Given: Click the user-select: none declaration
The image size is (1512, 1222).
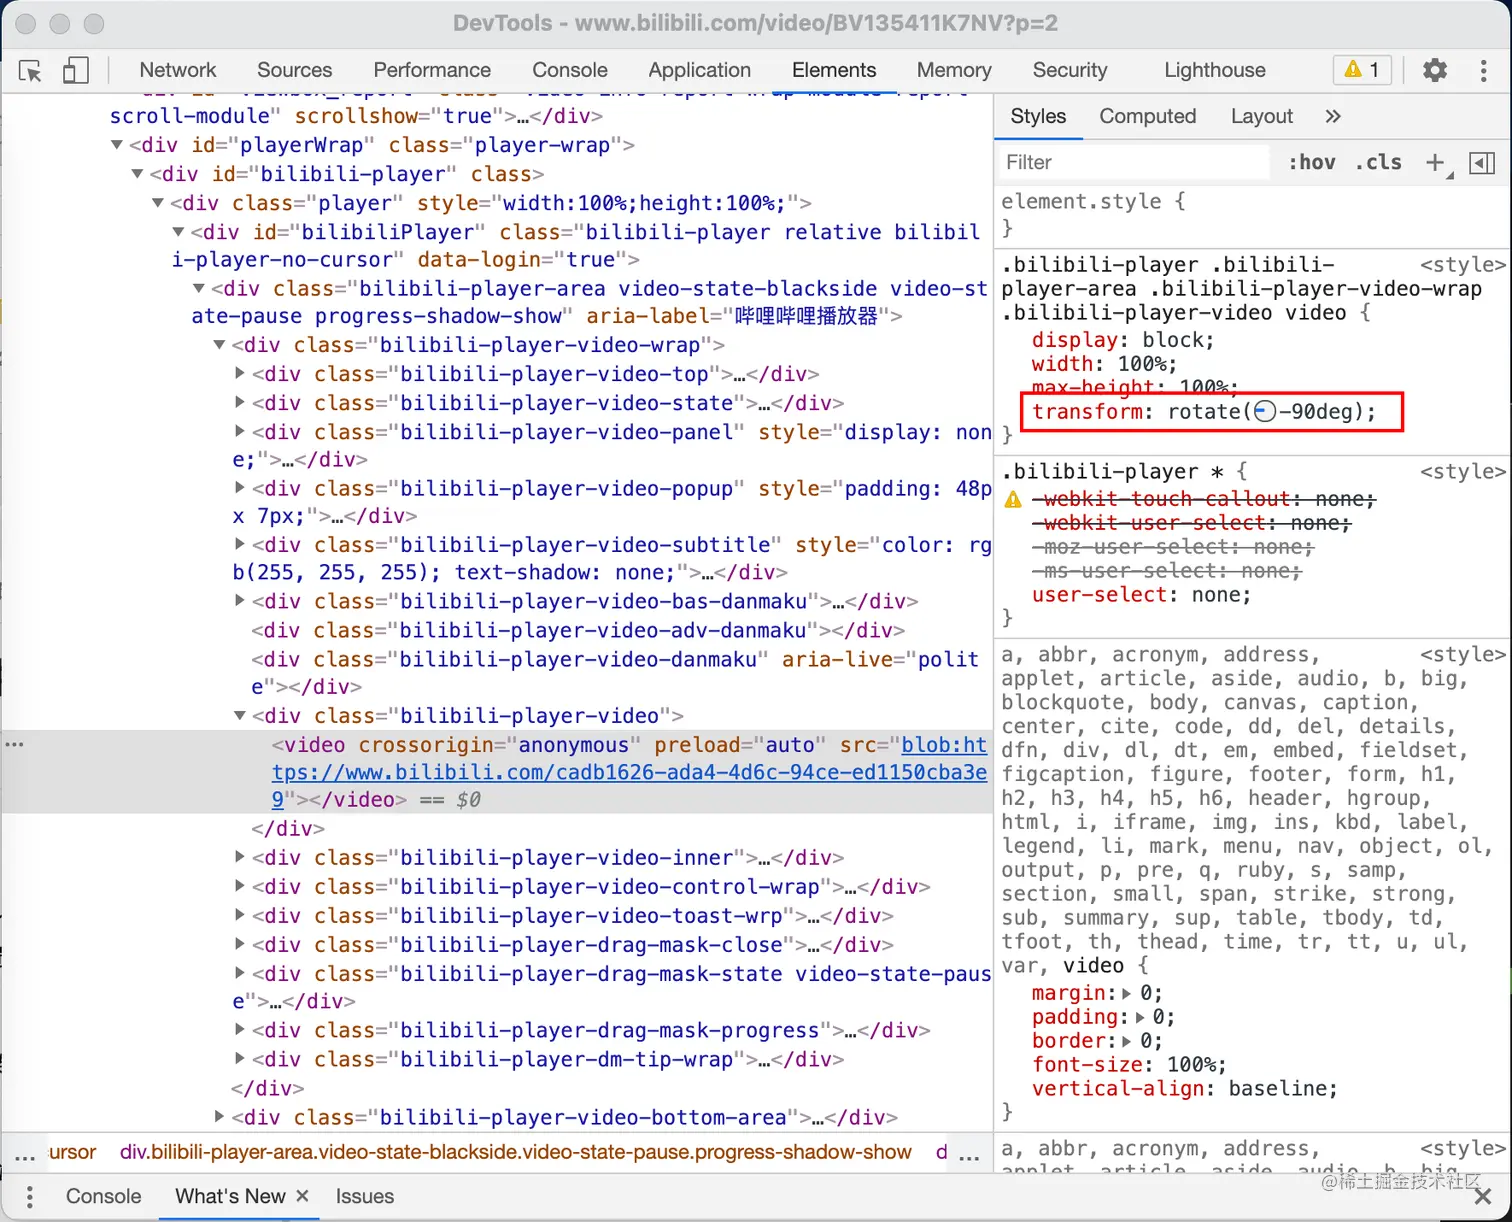Looking at the screenshot, I should pyautogui.click(x=1141, y=595).
